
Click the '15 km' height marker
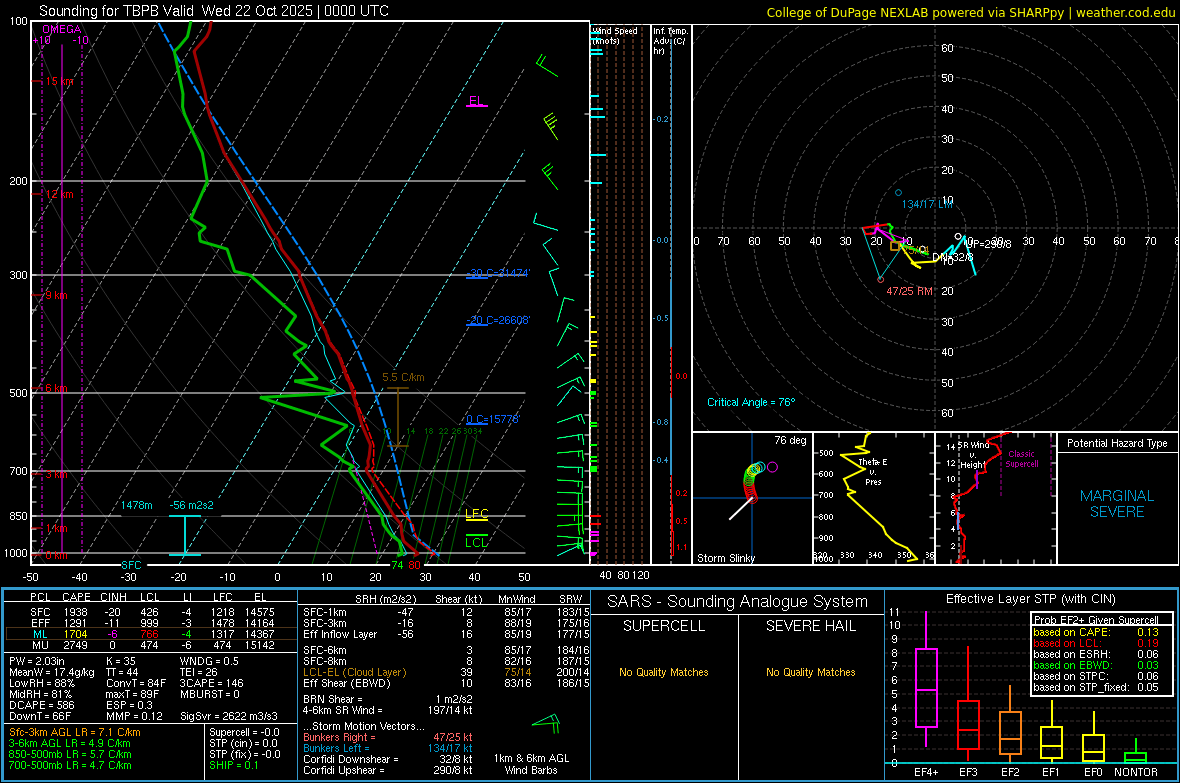coord(59,81)
